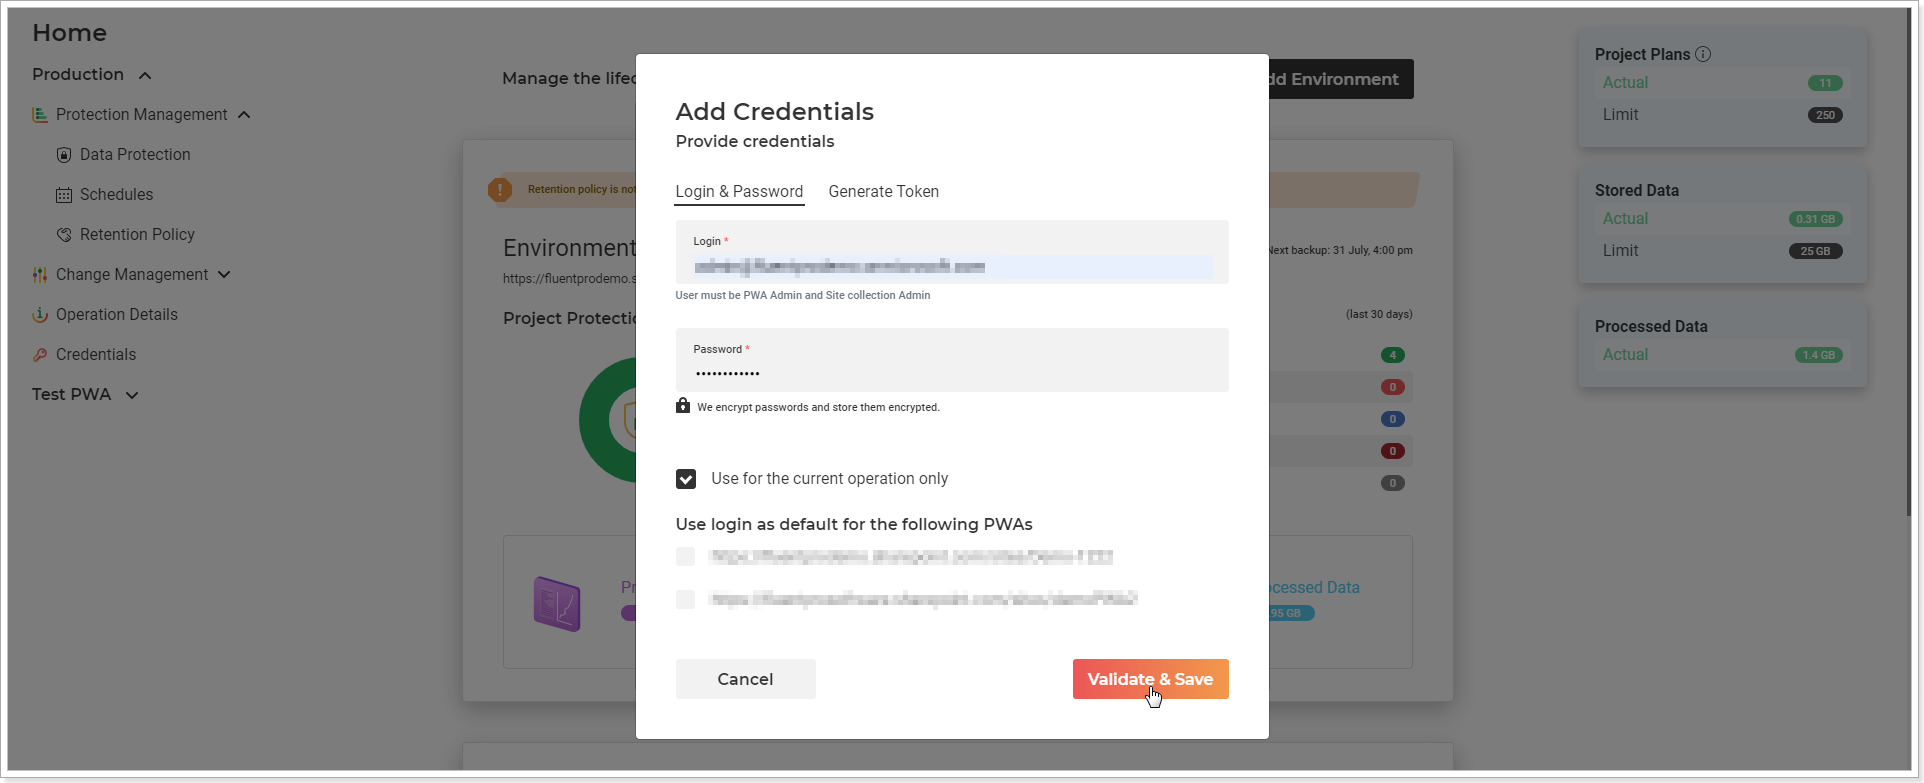Tick the second PWA default login checkbox

686,599
